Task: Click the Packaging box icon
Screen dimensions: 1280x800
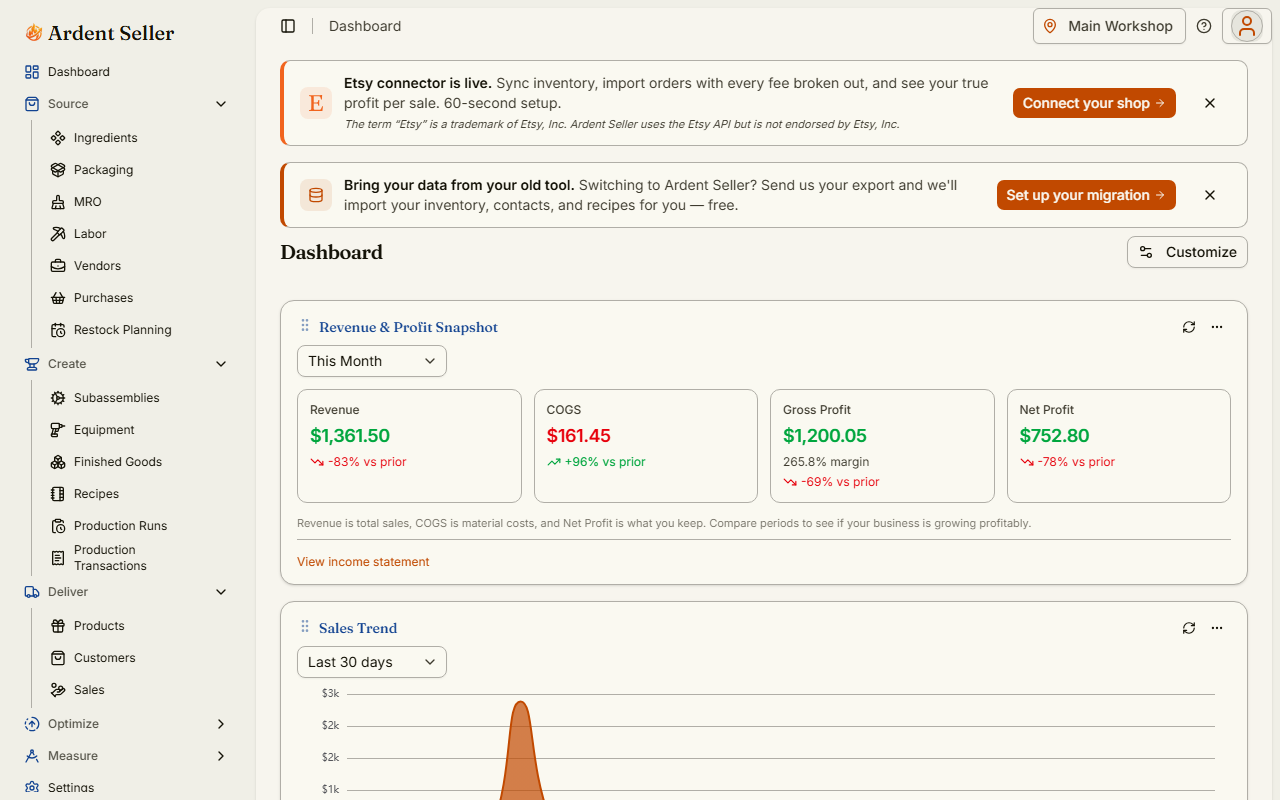Action: coord(58,170)
